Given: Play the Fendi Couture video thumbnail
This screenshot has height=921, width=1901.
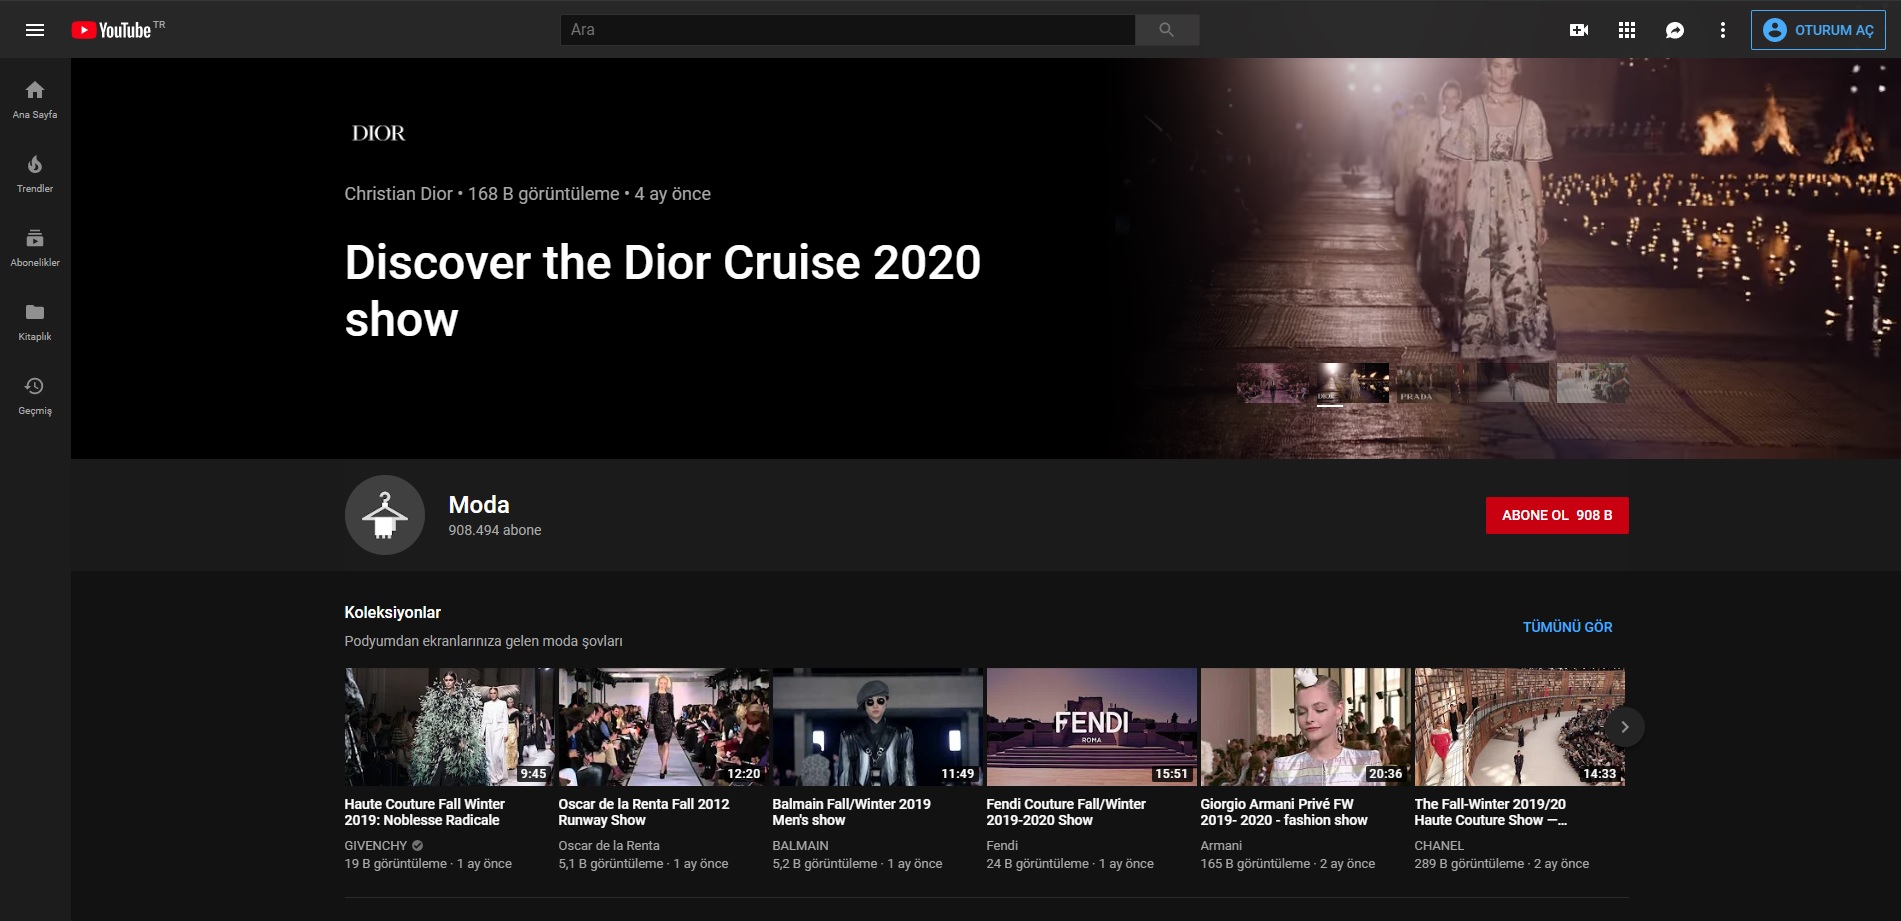Looking at the screenshot, I should point(1091,727).
